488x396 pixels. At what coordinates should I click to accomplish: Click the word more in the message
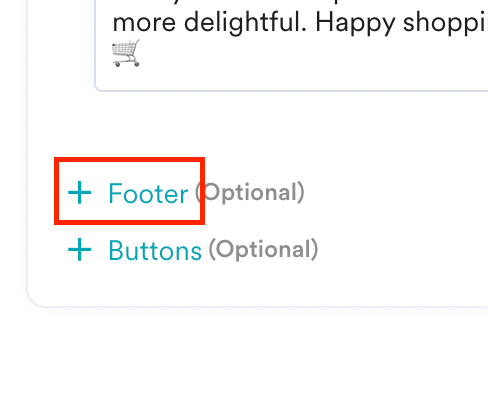144,23
